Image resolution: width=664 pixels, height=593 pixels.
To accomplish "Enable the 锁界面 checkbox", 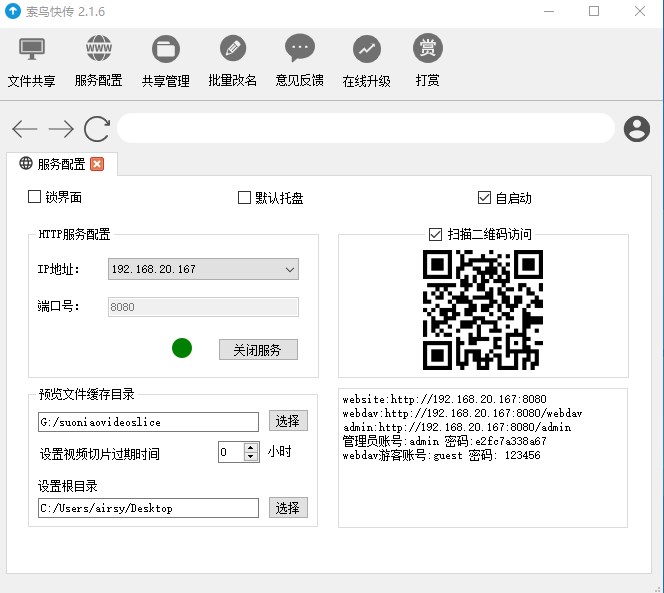I will pos(35,197).
